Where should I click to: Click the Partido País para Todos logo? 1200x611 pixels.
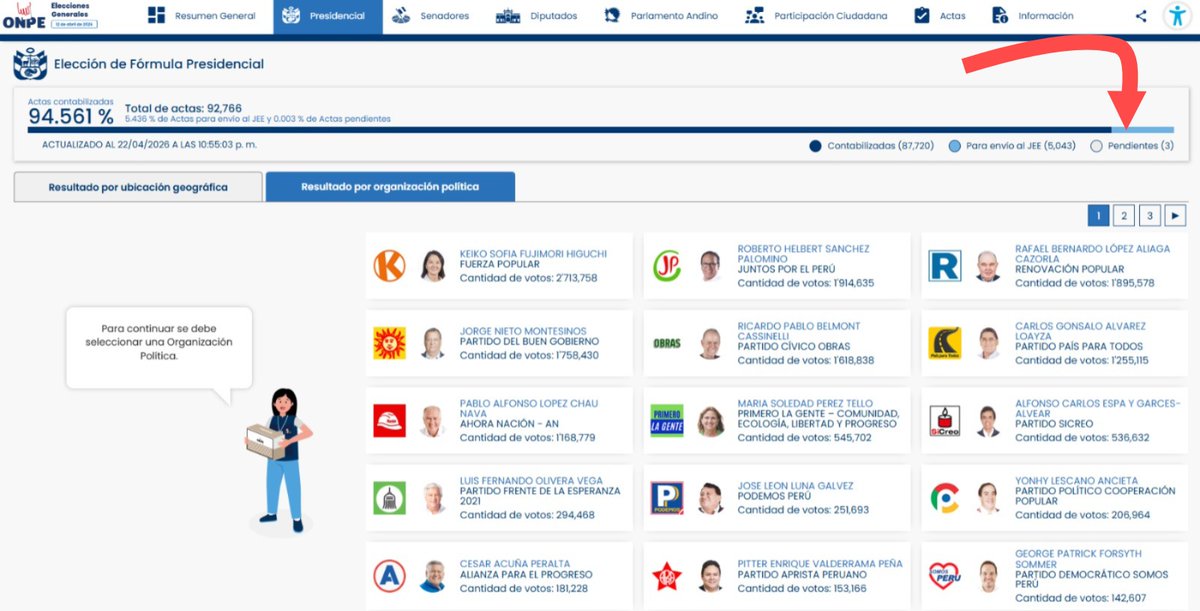945,343
